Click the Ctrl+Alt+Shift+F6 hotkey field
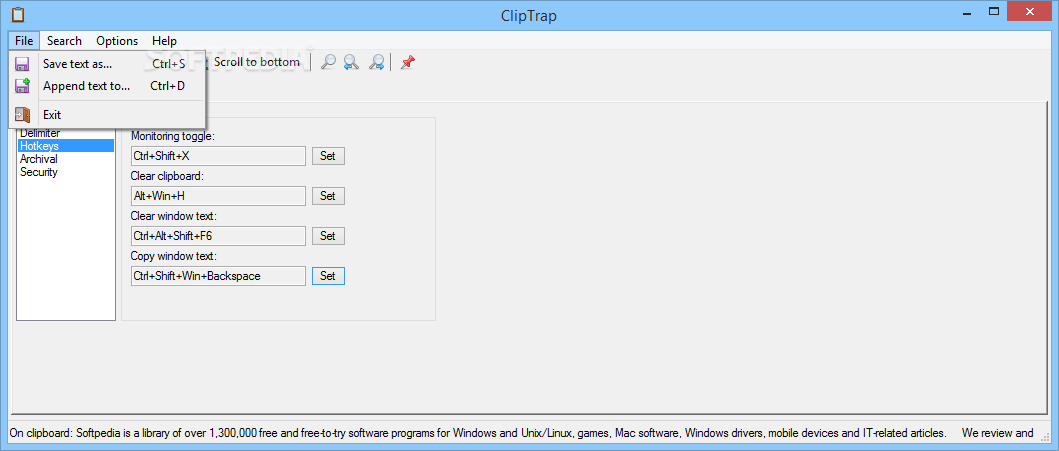1059x451 pixels. pos(218,236)
